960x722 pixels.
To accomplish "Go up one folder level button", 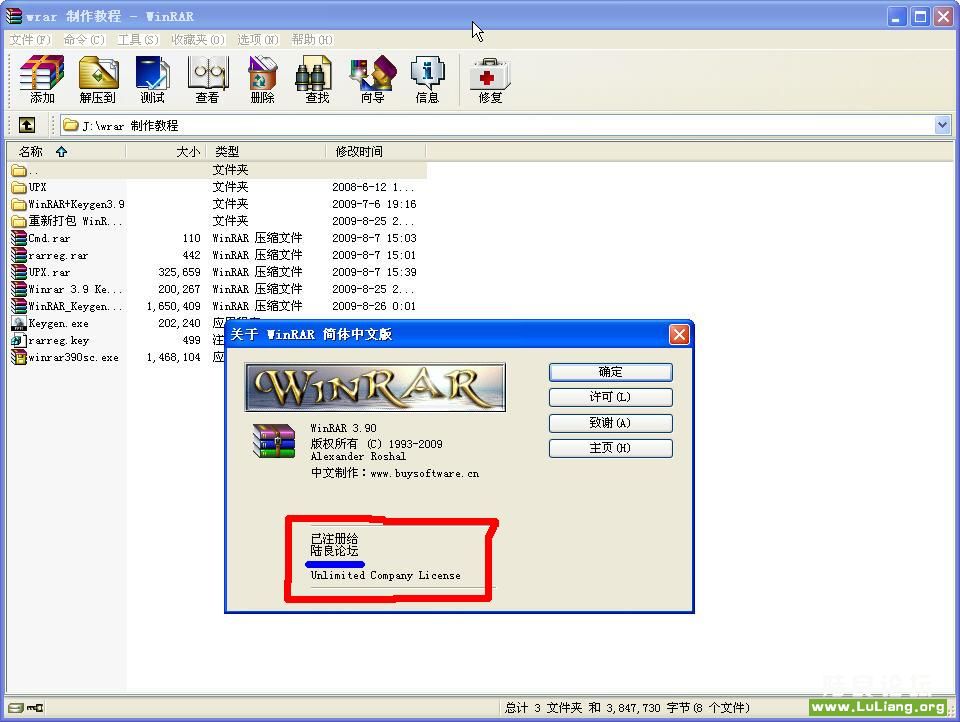I will tap(27, 125).
